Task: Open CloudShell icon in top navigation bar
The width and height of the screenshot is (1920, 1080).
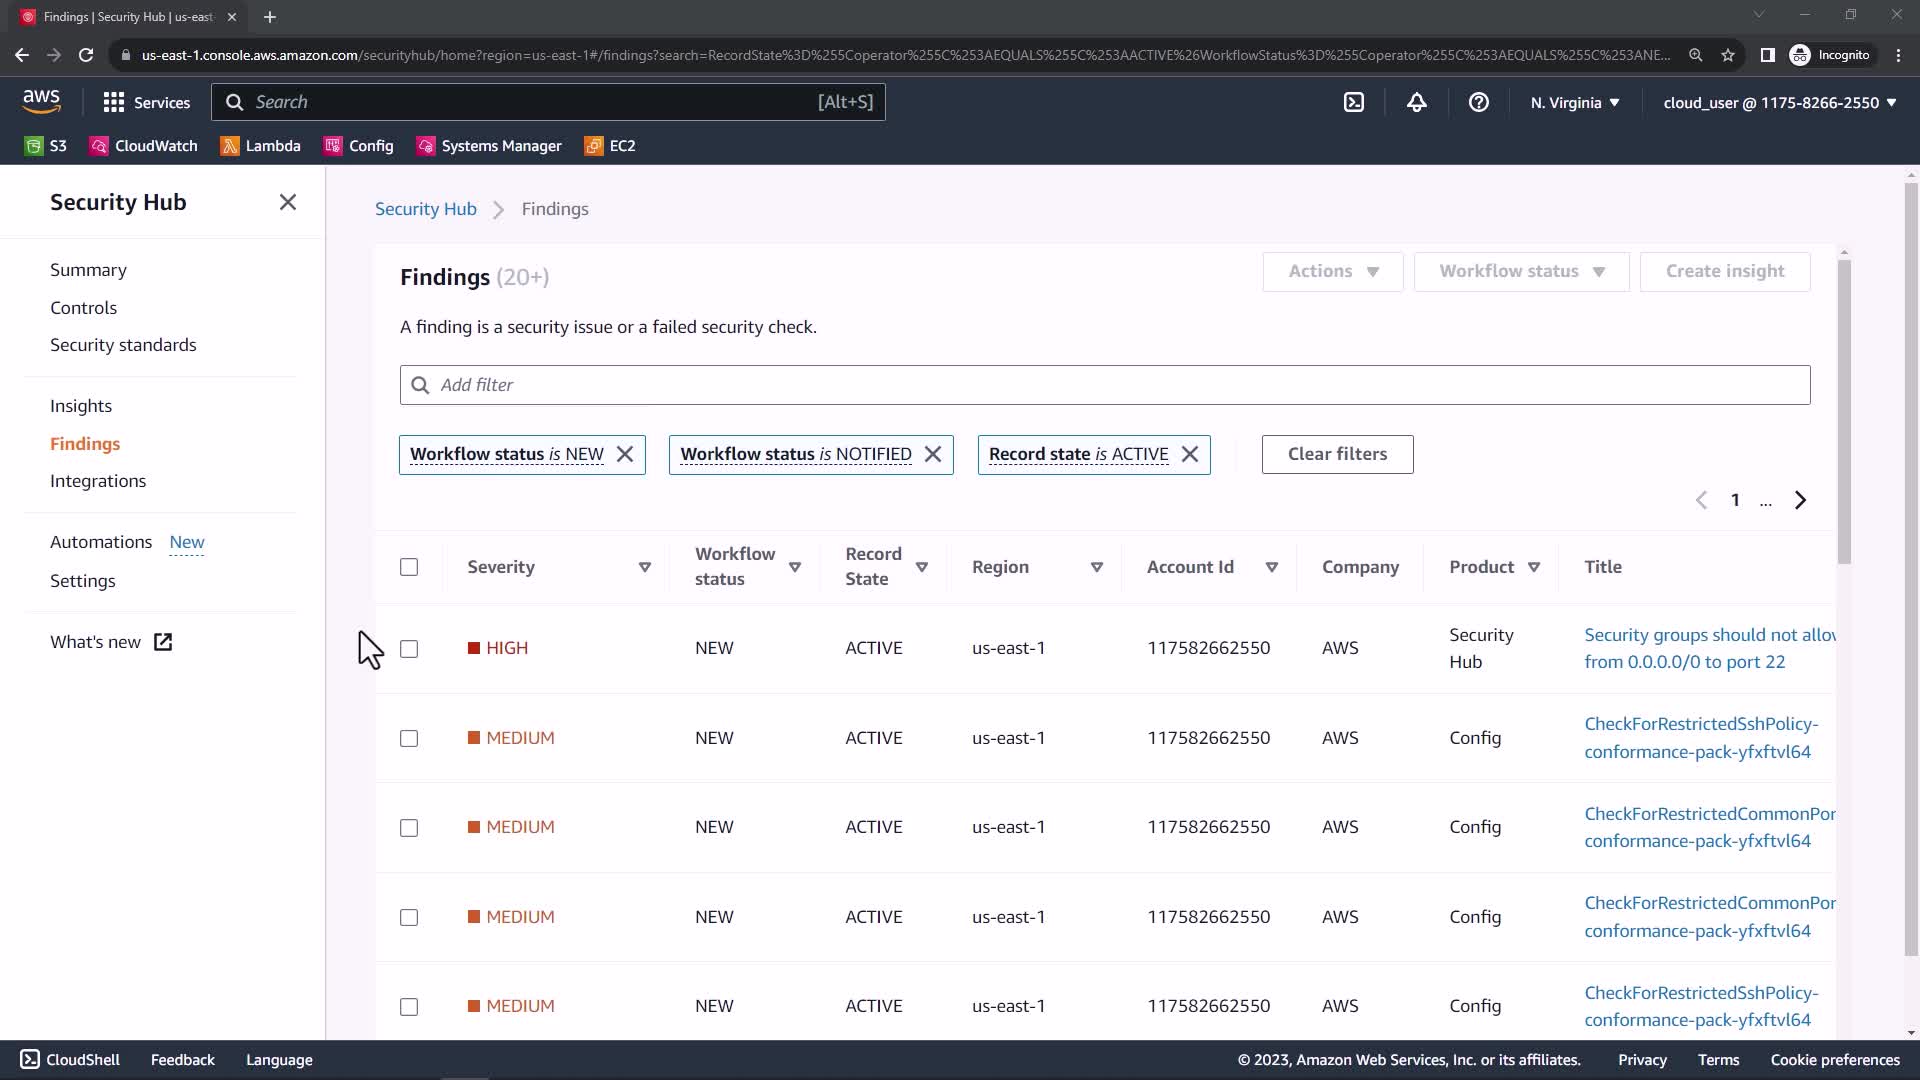Action: [1353, 102]
